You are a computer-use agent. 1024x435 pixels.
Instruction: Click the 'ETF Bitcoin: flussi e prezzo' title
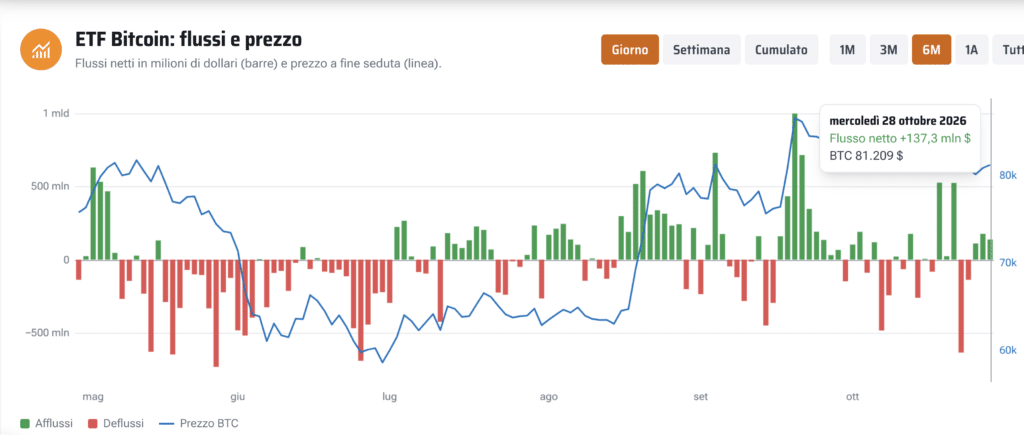point(188,40)
